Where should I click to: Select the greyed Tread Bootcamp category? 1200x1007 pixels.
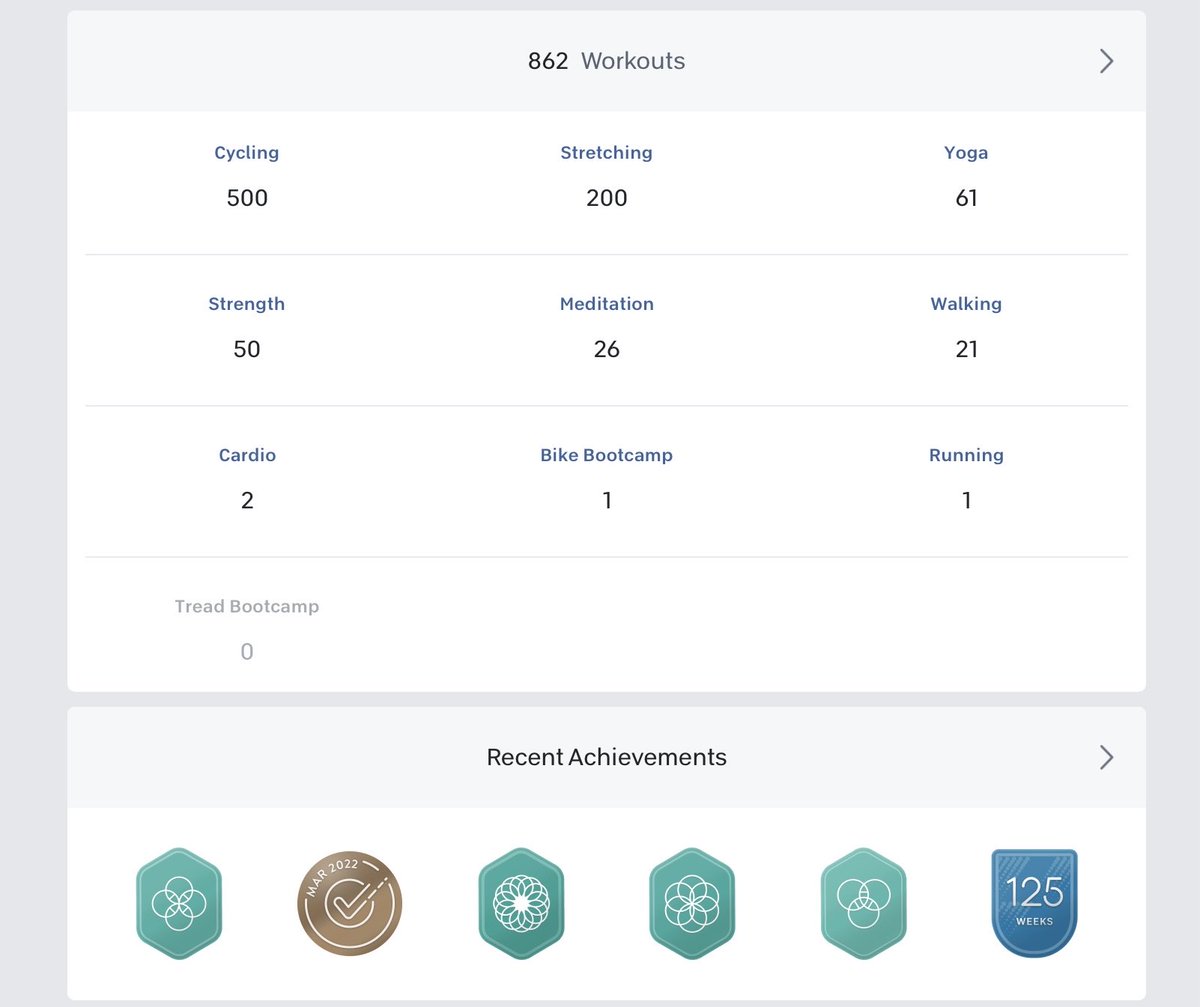point(247,606)
